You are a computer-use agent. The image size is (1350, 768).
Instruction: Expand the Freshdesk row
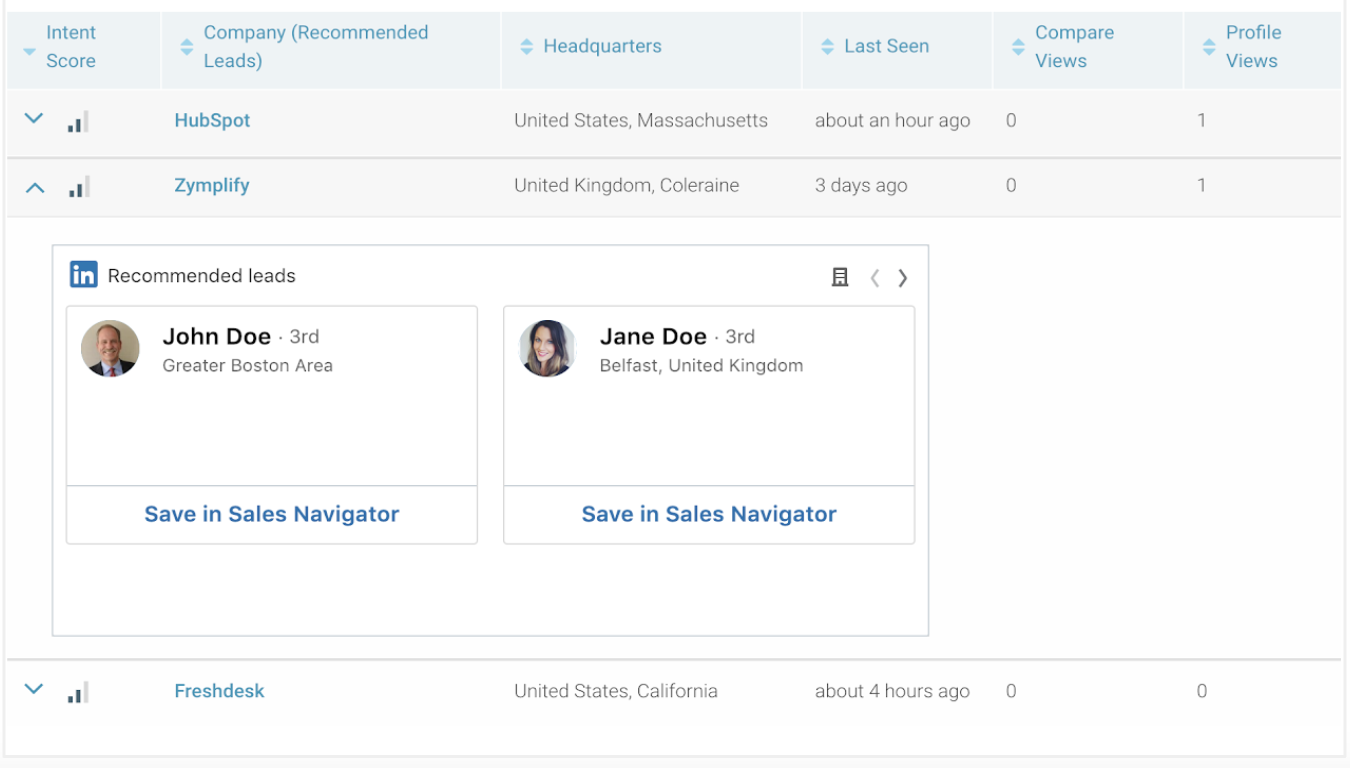tap(34, 689)
